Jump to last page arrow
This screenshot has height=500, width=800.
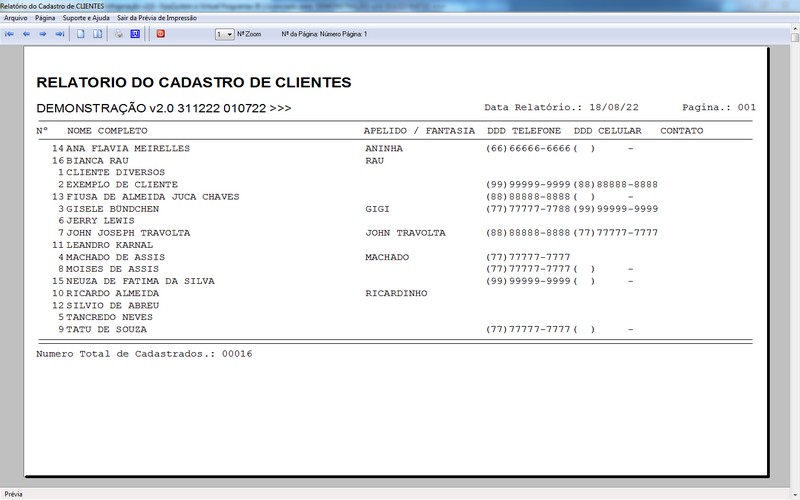coord(60,34)
